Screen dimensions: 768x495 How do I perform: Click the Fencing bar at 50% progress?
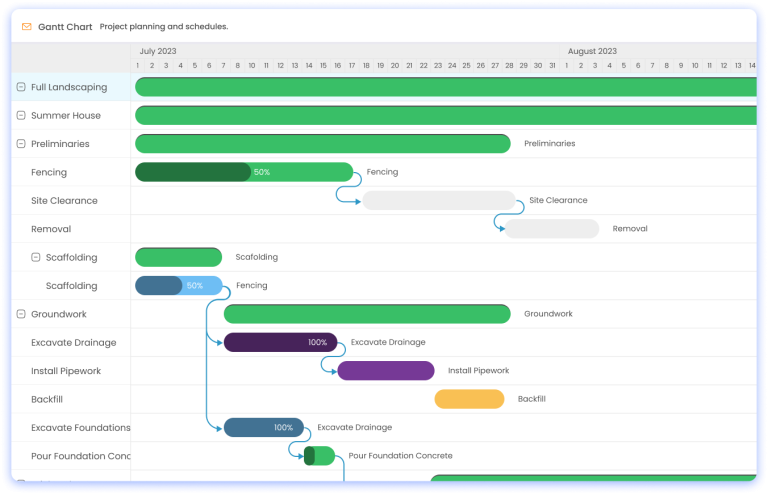click(x=244, y=172)
